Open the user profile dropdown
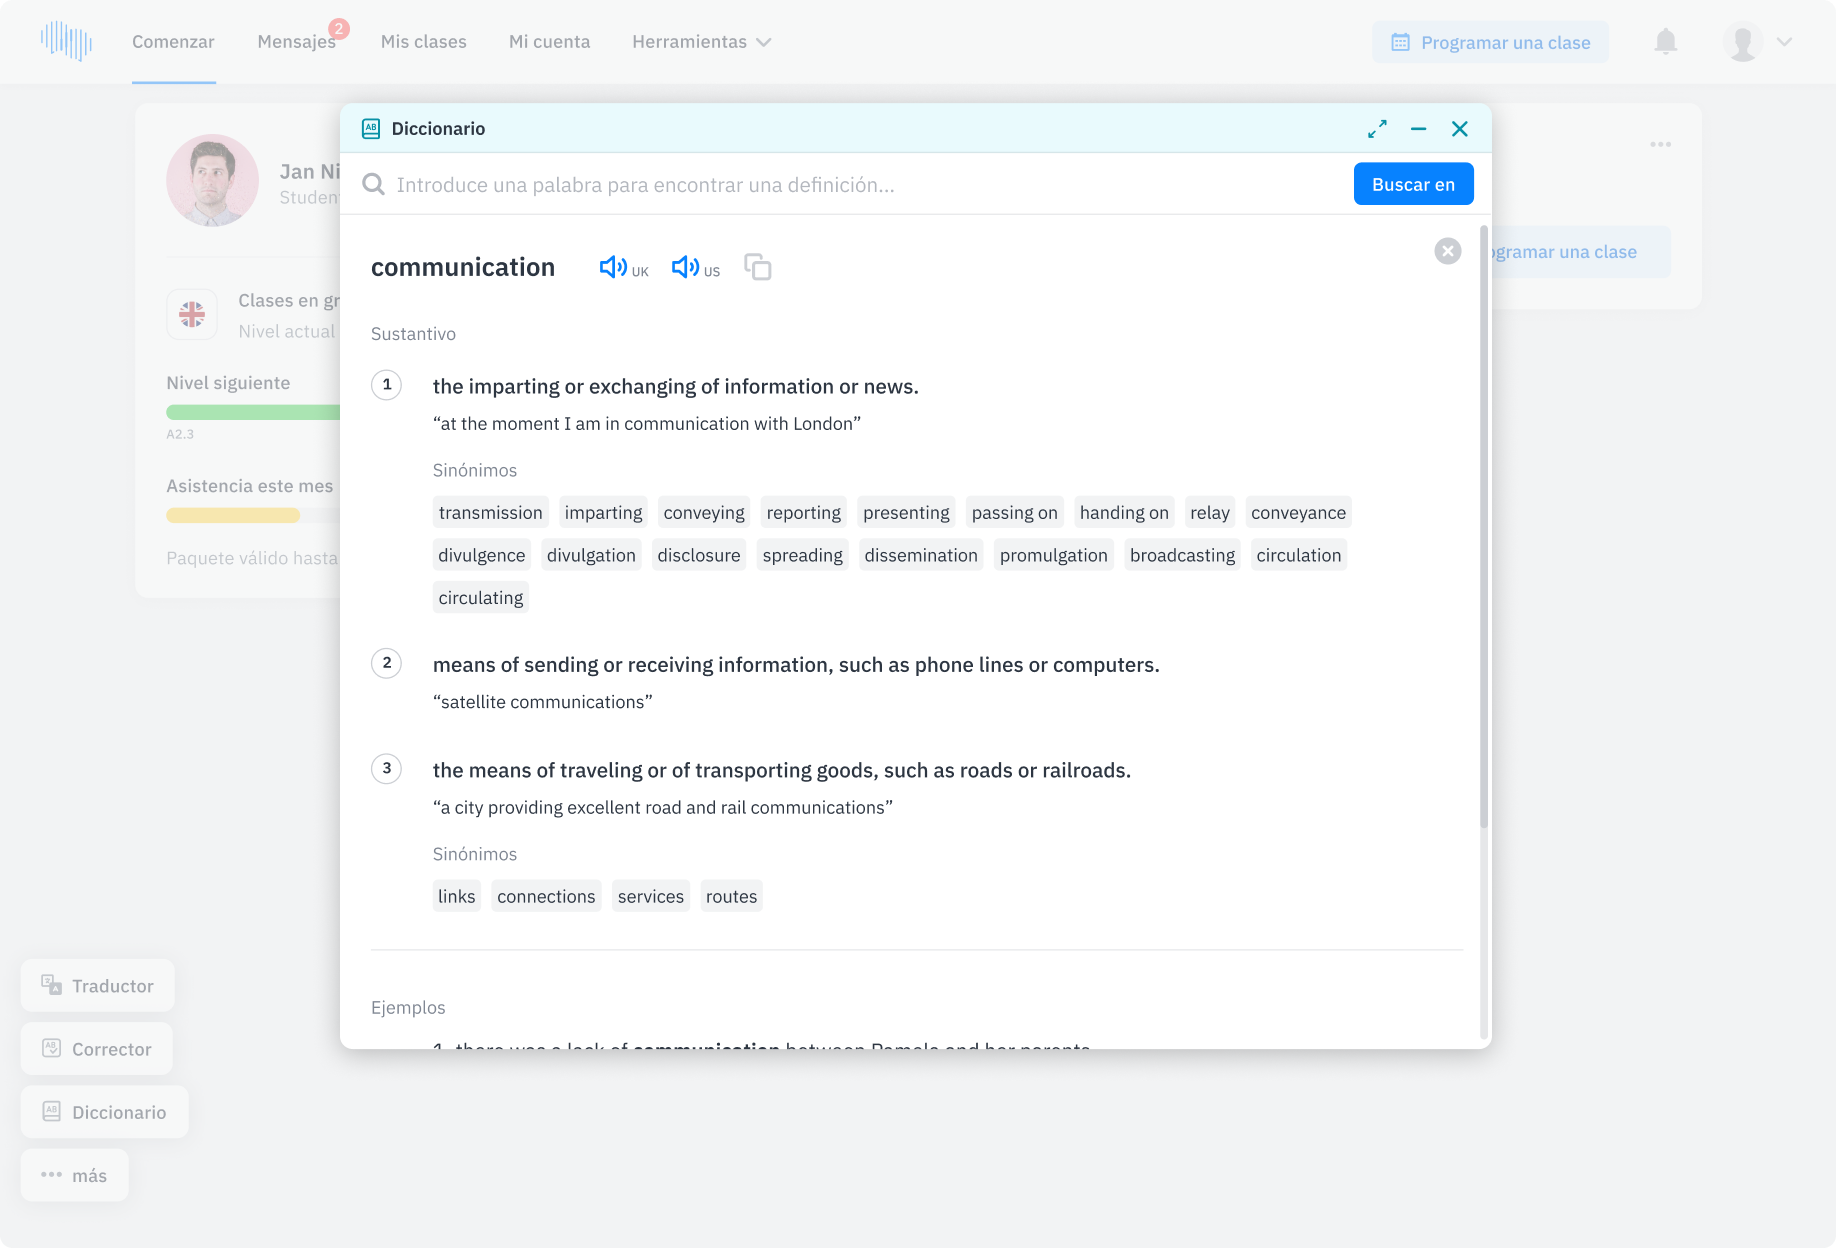The width and height of the screenshot is (1836, 1248). click(1757, 42)
